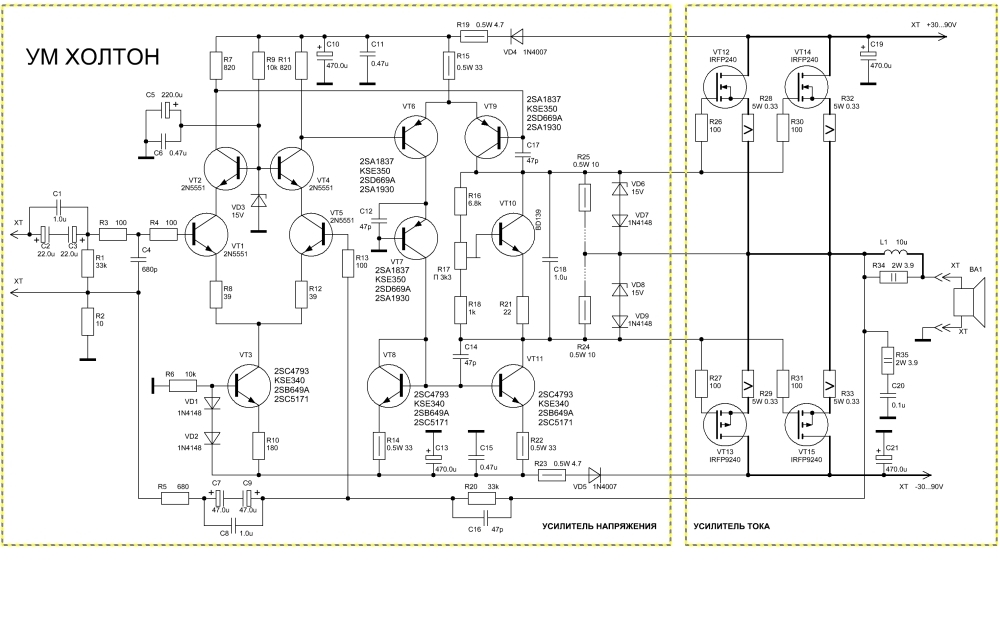Image resolution: width=1000 pixels, height=640 pixels.
Task: Click the R20 33k feedback resistor
Action: [x=482, y=498]
